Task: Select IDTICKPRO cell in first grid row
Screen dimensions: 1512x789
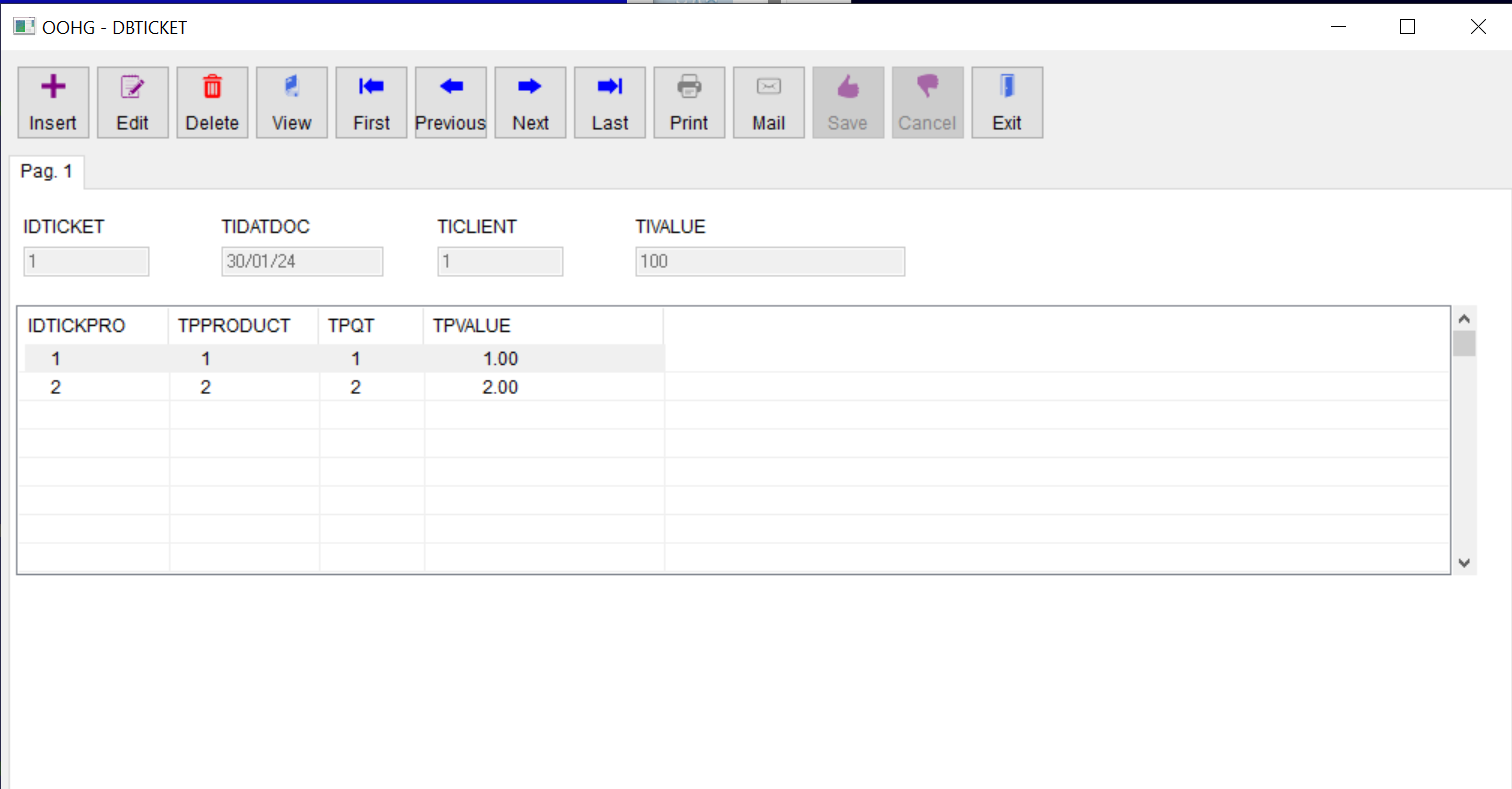Action: 95,359
